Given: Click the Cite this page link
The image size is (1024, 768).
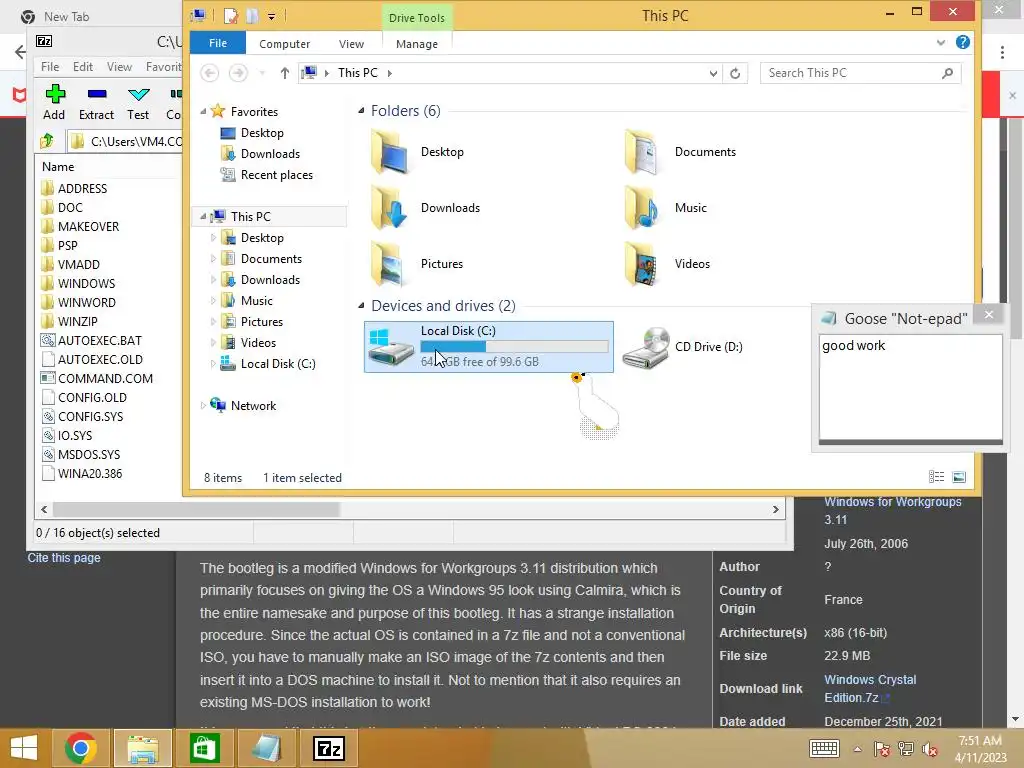Looking at the screenshot, I should (x=64, y=558).
